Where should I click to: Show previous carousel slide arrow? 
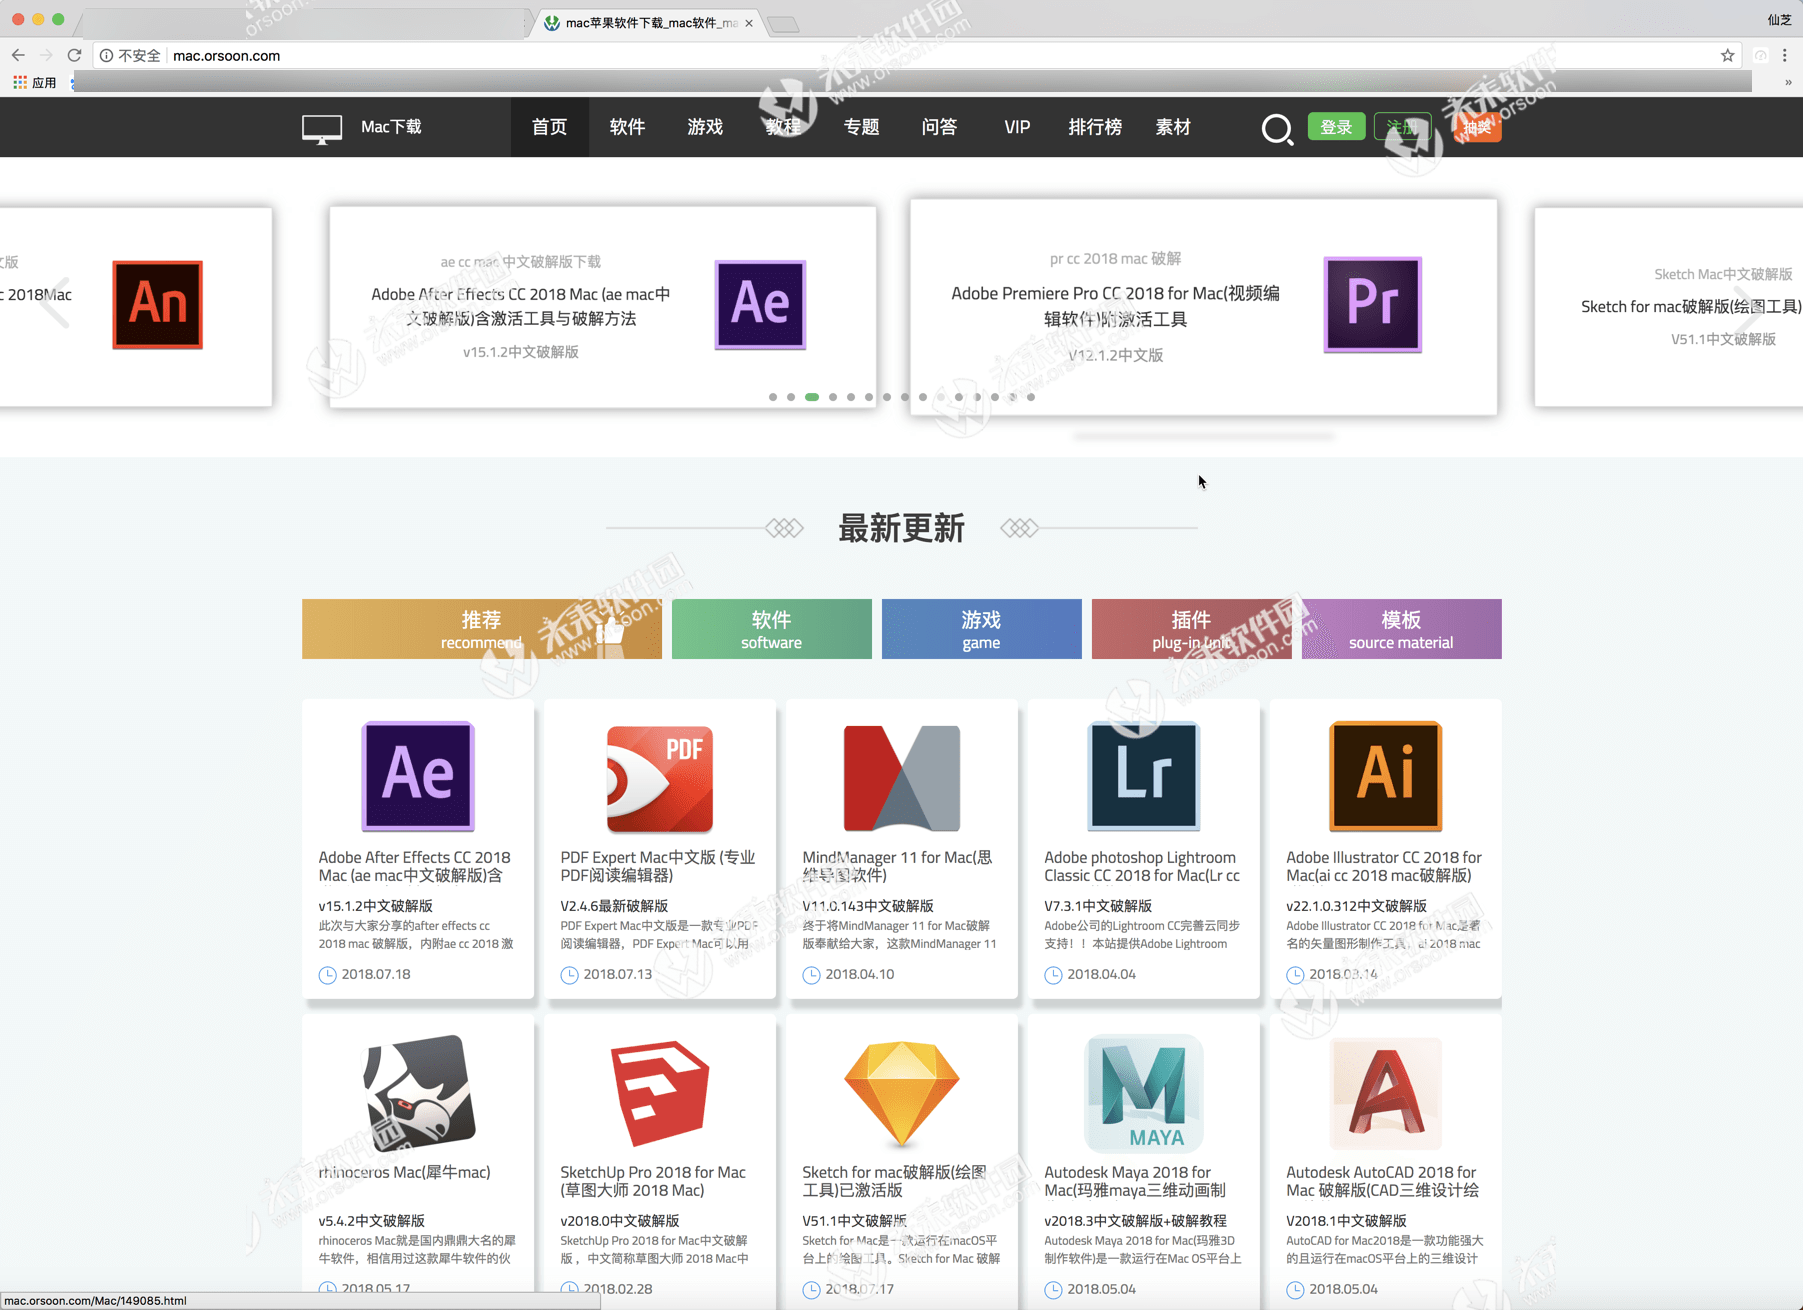coord(54,302)
